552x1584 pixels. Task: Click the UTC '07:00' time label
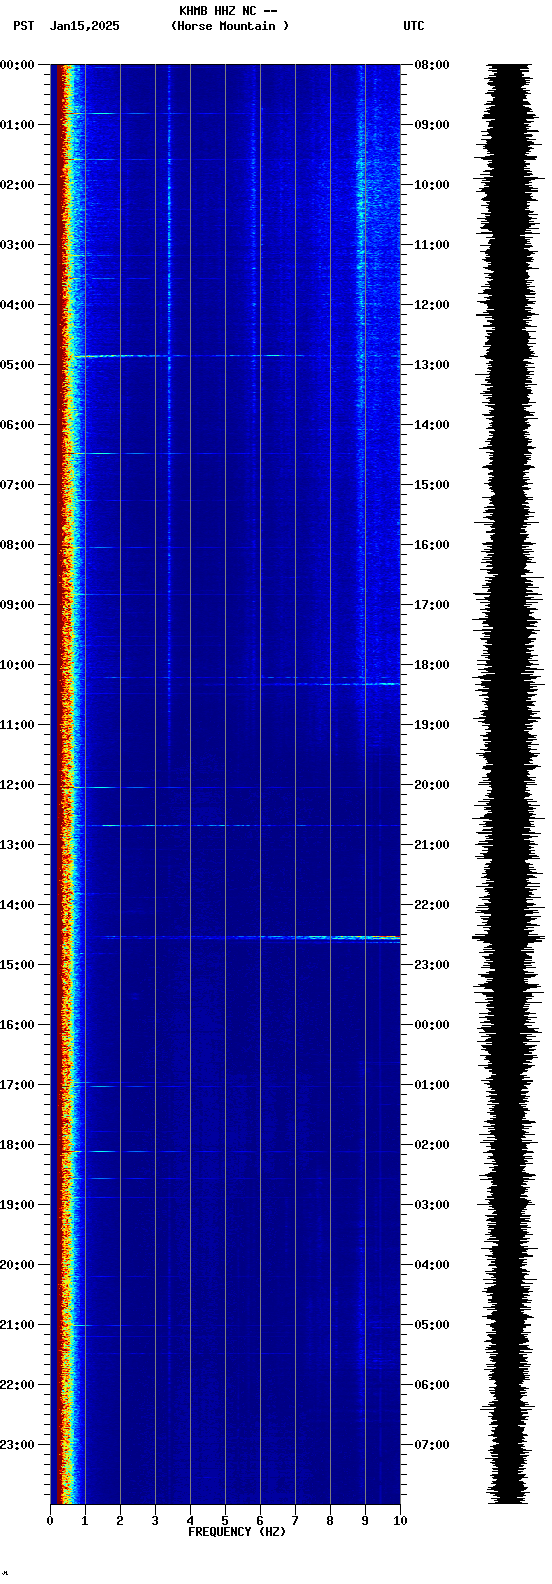[432, 1445]
